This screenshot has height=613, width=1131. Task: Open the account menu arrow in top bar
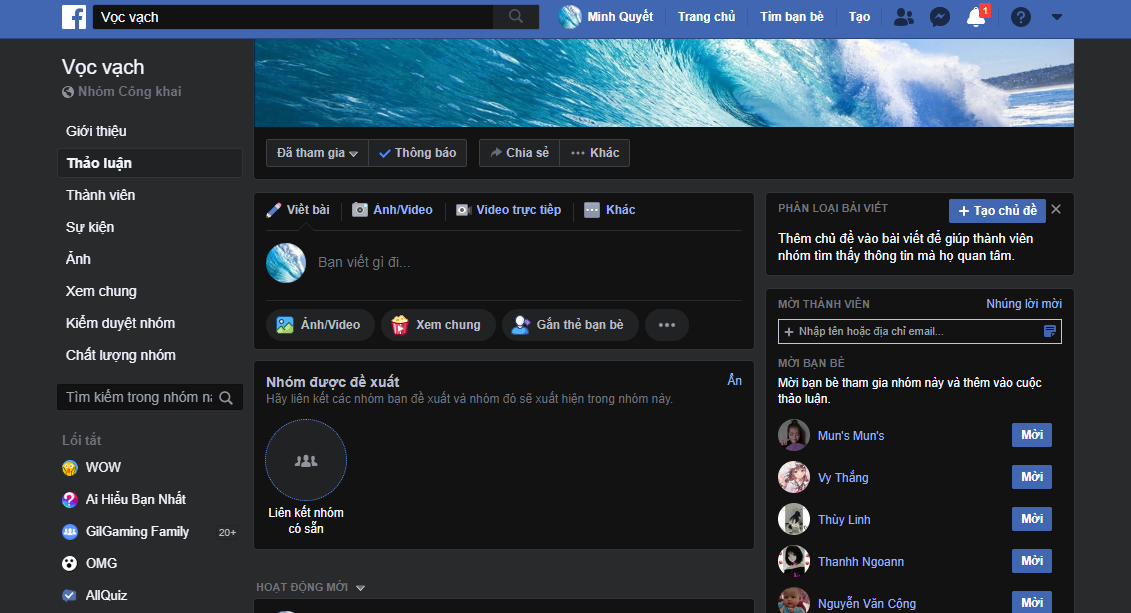pyautogui.click(x=1057, y=17)
